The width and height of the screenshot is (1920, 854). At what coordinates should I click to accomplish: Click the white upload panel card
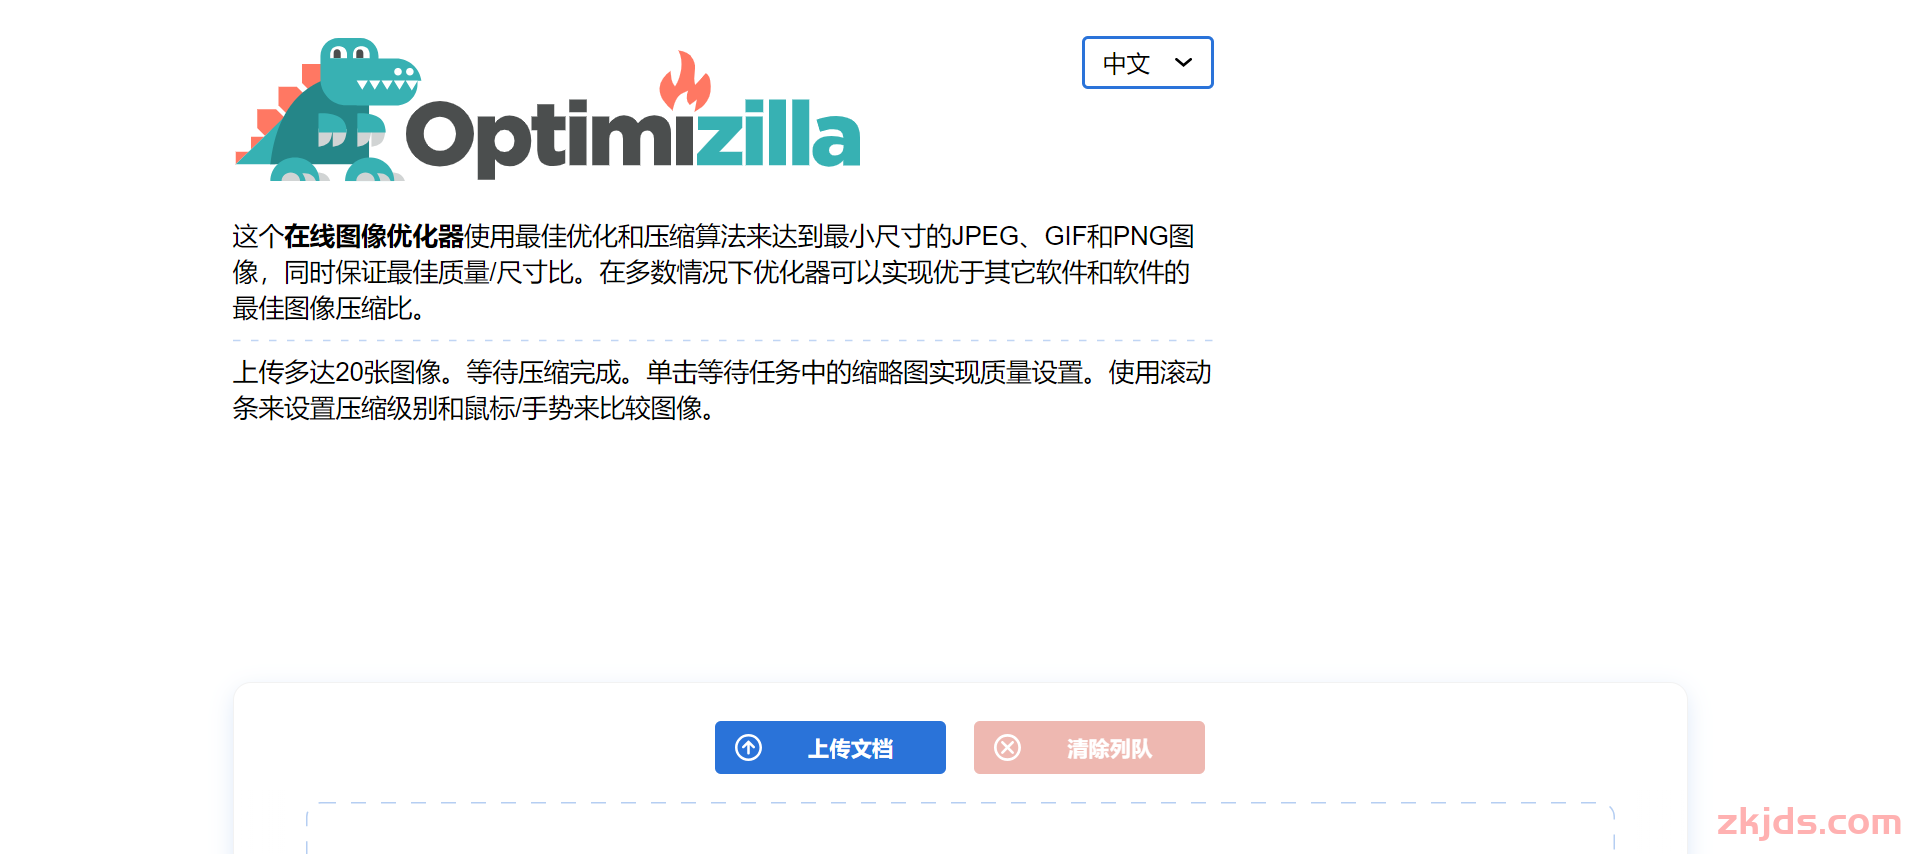point(960,768)
